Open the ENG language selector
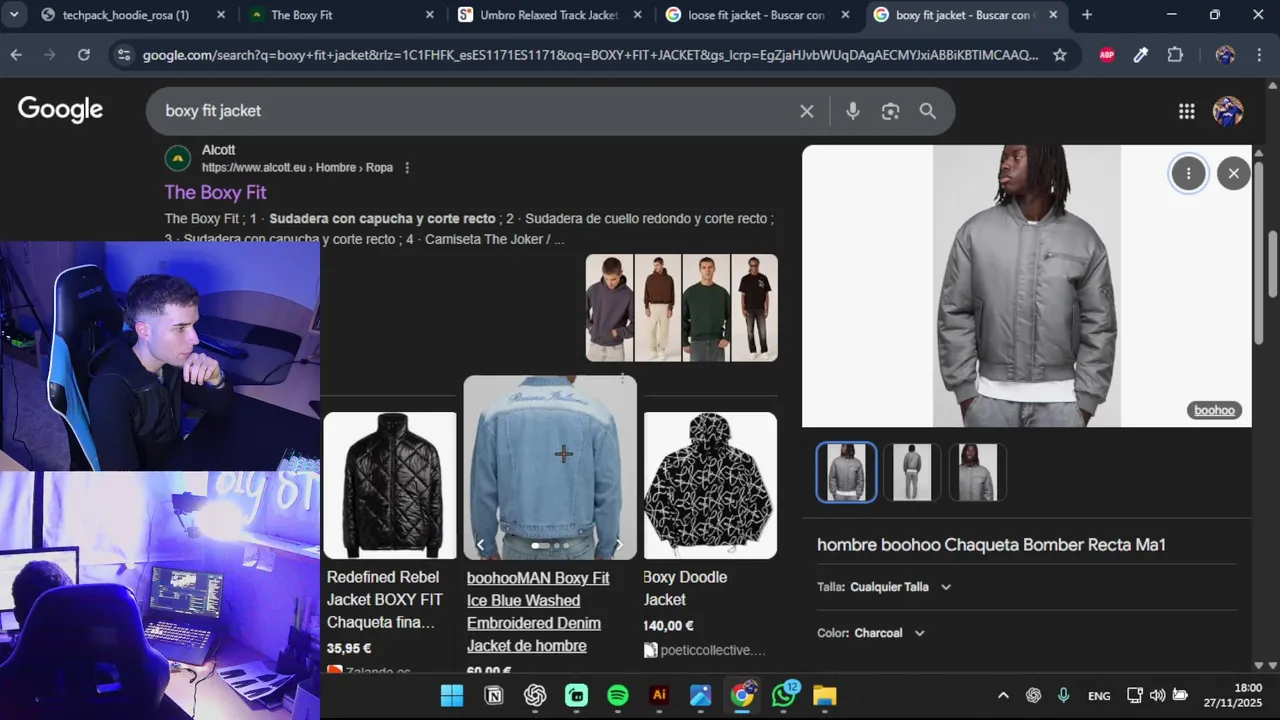The image size is (1280, 720). (x=1099, y=696)
